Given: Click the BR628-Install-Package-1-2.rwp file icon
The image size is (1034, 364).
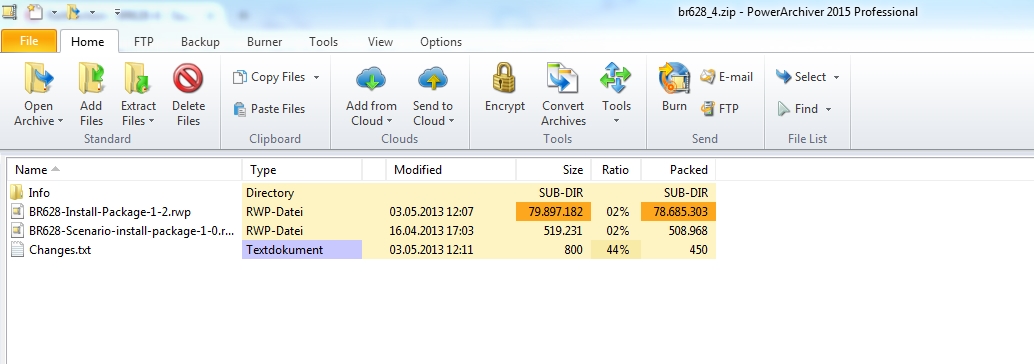Looking at the screenshot, I should pyautogui.click(x=17, y=212).
